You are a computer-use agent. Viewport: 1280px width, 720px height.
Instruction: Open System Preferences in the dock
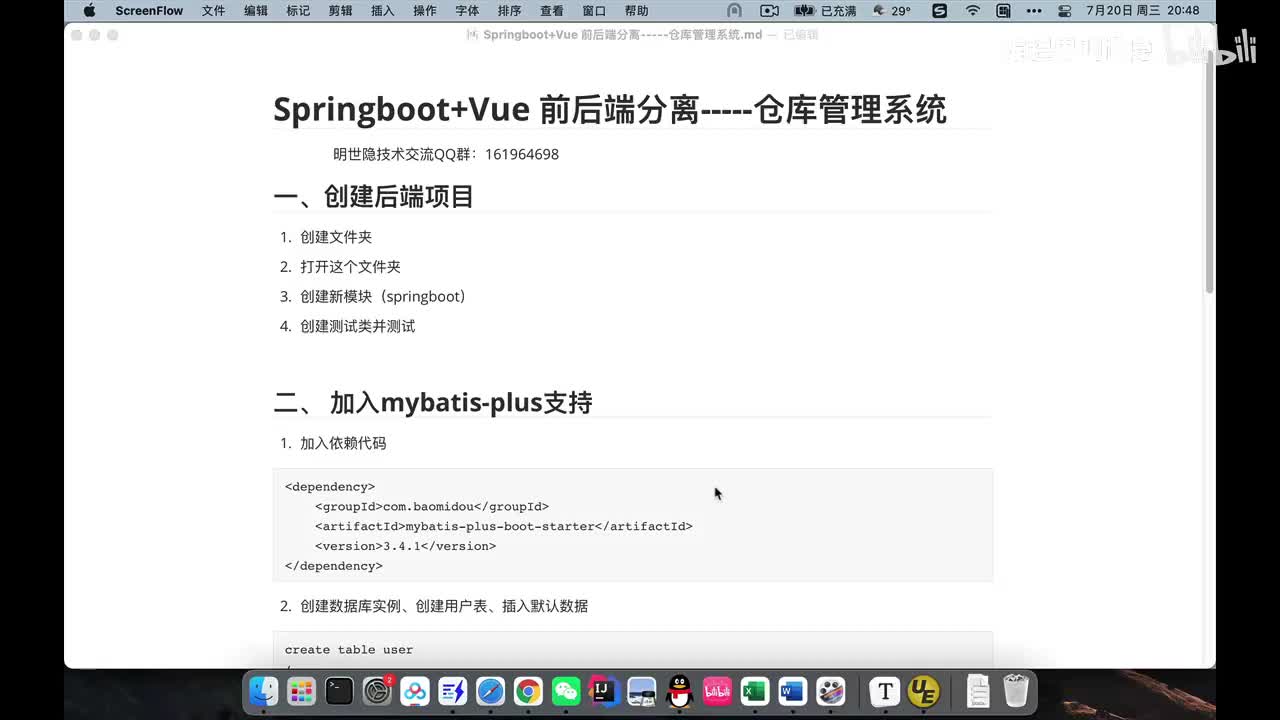tap(377, 691)
